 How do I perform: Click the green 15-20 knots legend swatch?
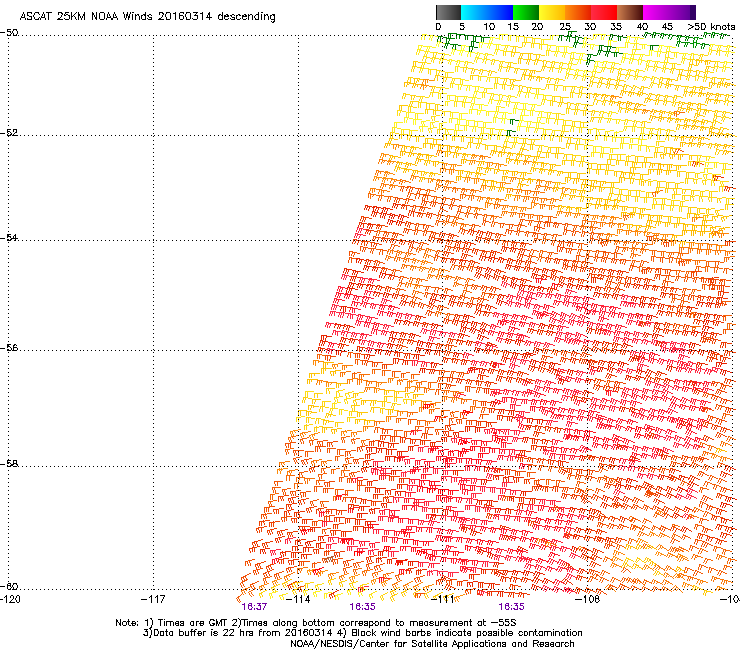[526, 12]
